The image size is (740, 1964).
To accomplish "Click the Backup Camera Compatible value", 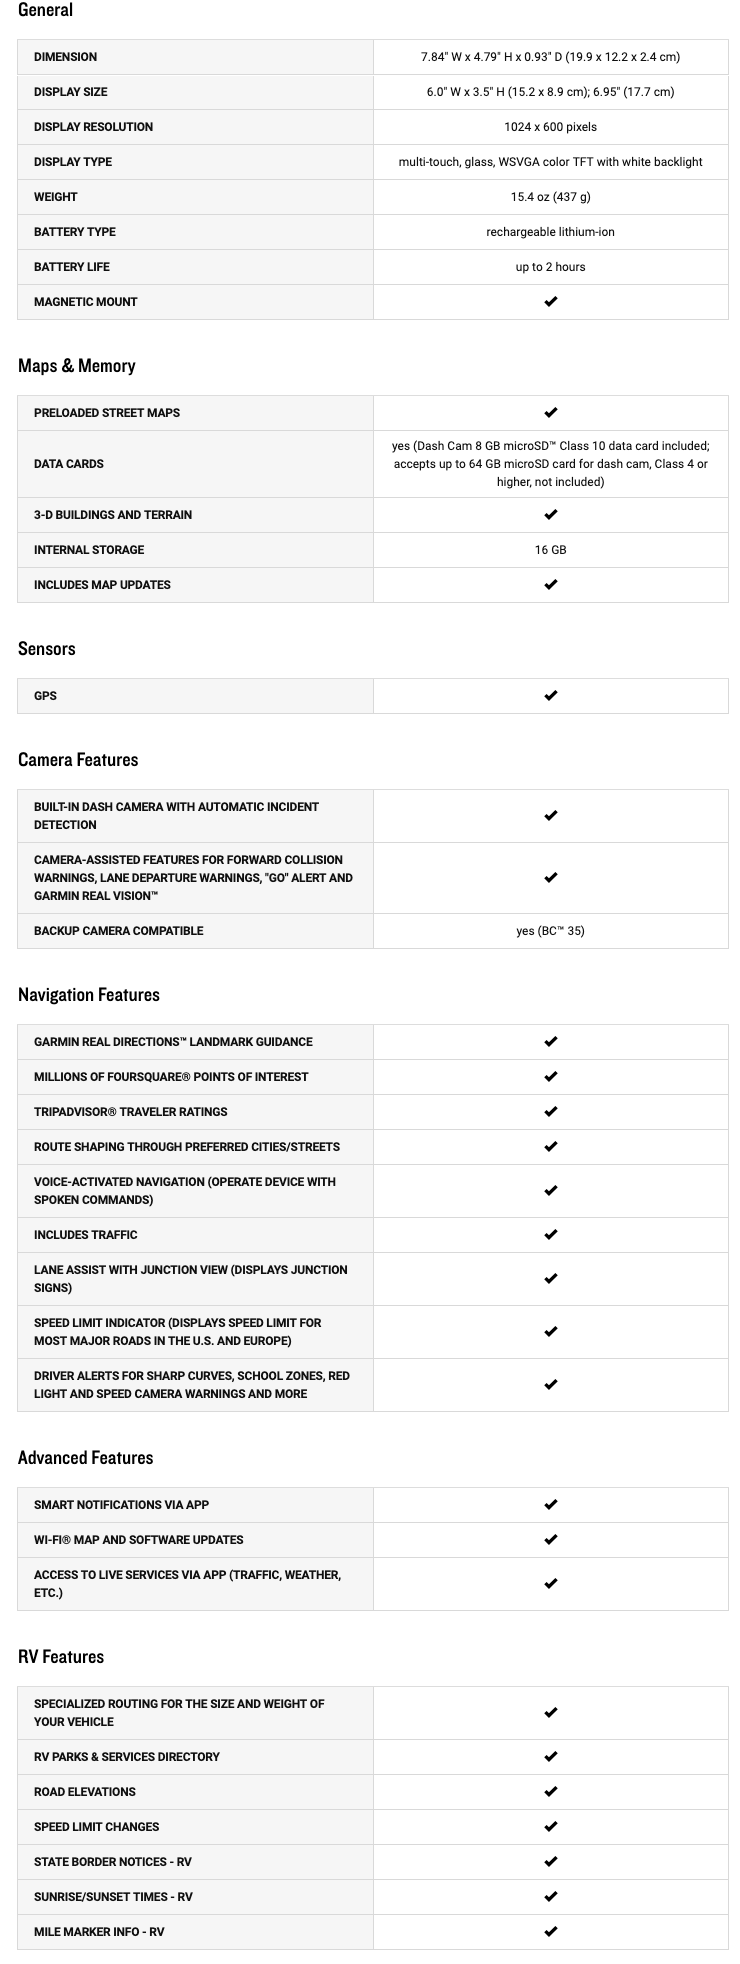I will point(550,931).
